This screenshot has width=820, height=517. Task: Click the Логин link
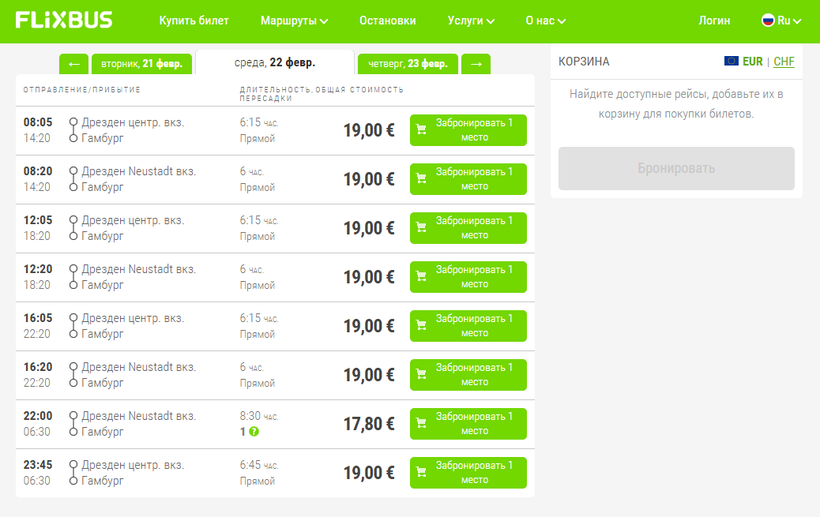point(714,20)
